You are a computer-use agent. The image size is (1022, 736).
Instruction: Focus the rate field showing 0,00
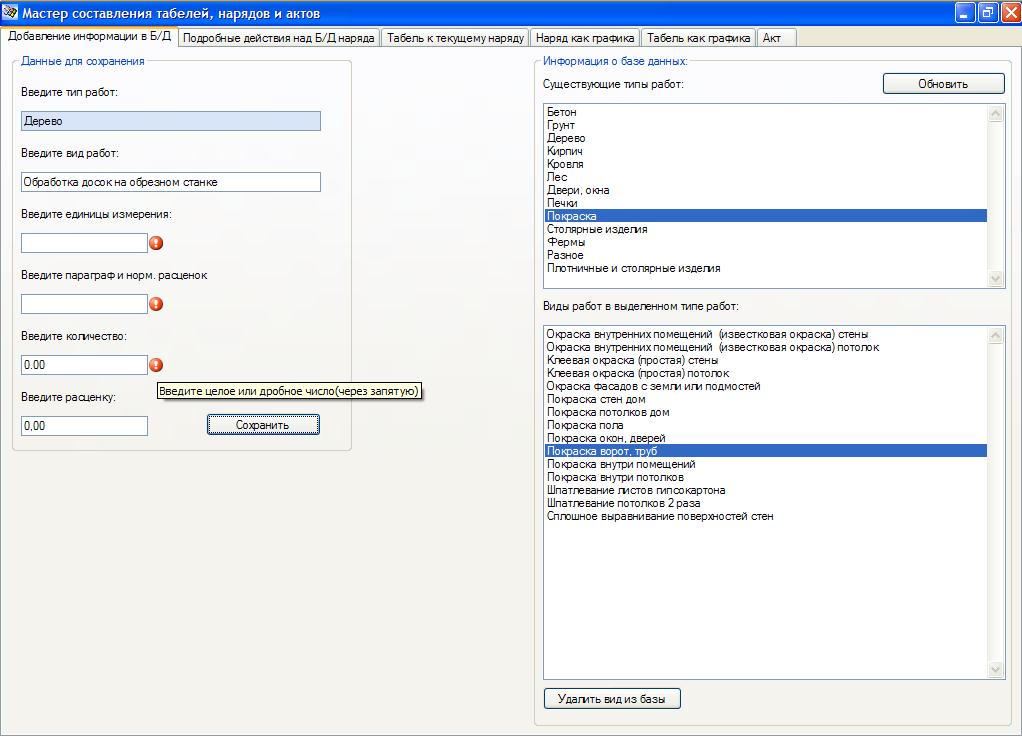pos(84,426)
